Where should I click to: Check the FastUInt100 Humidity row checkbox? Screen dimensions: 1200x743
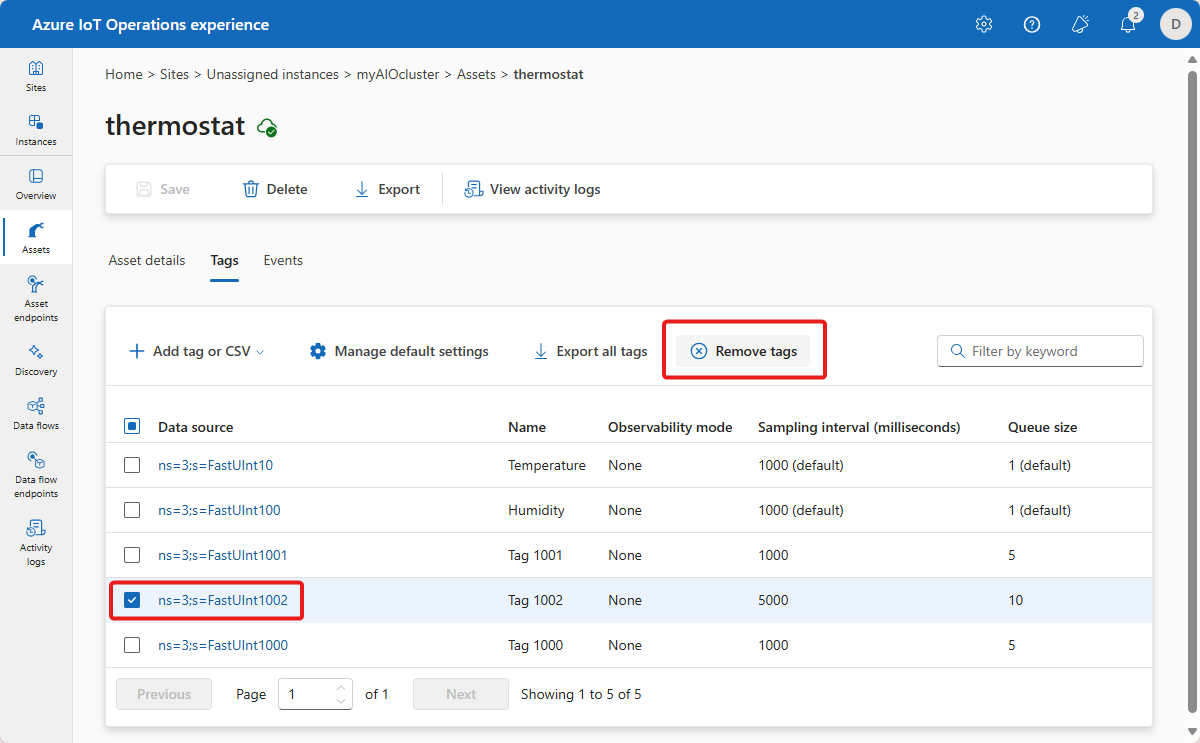coord(132,510)
